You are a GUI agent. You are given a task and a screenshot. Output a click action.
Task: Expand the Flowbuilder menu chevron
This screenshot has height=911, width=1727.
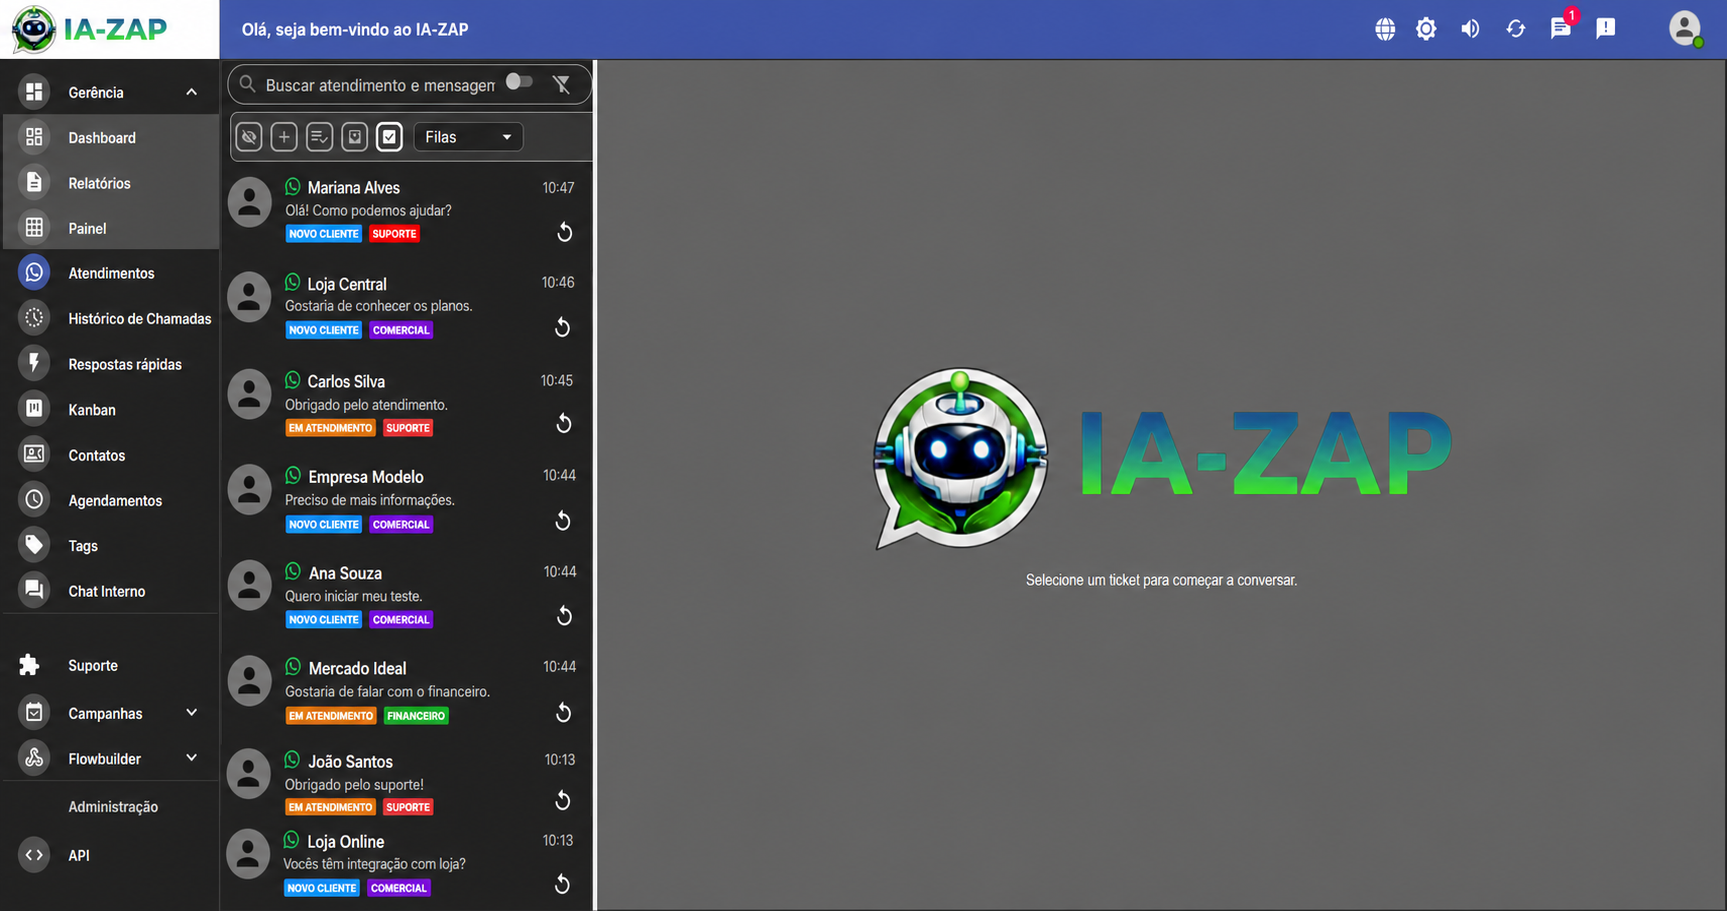(x=191, y=758)
